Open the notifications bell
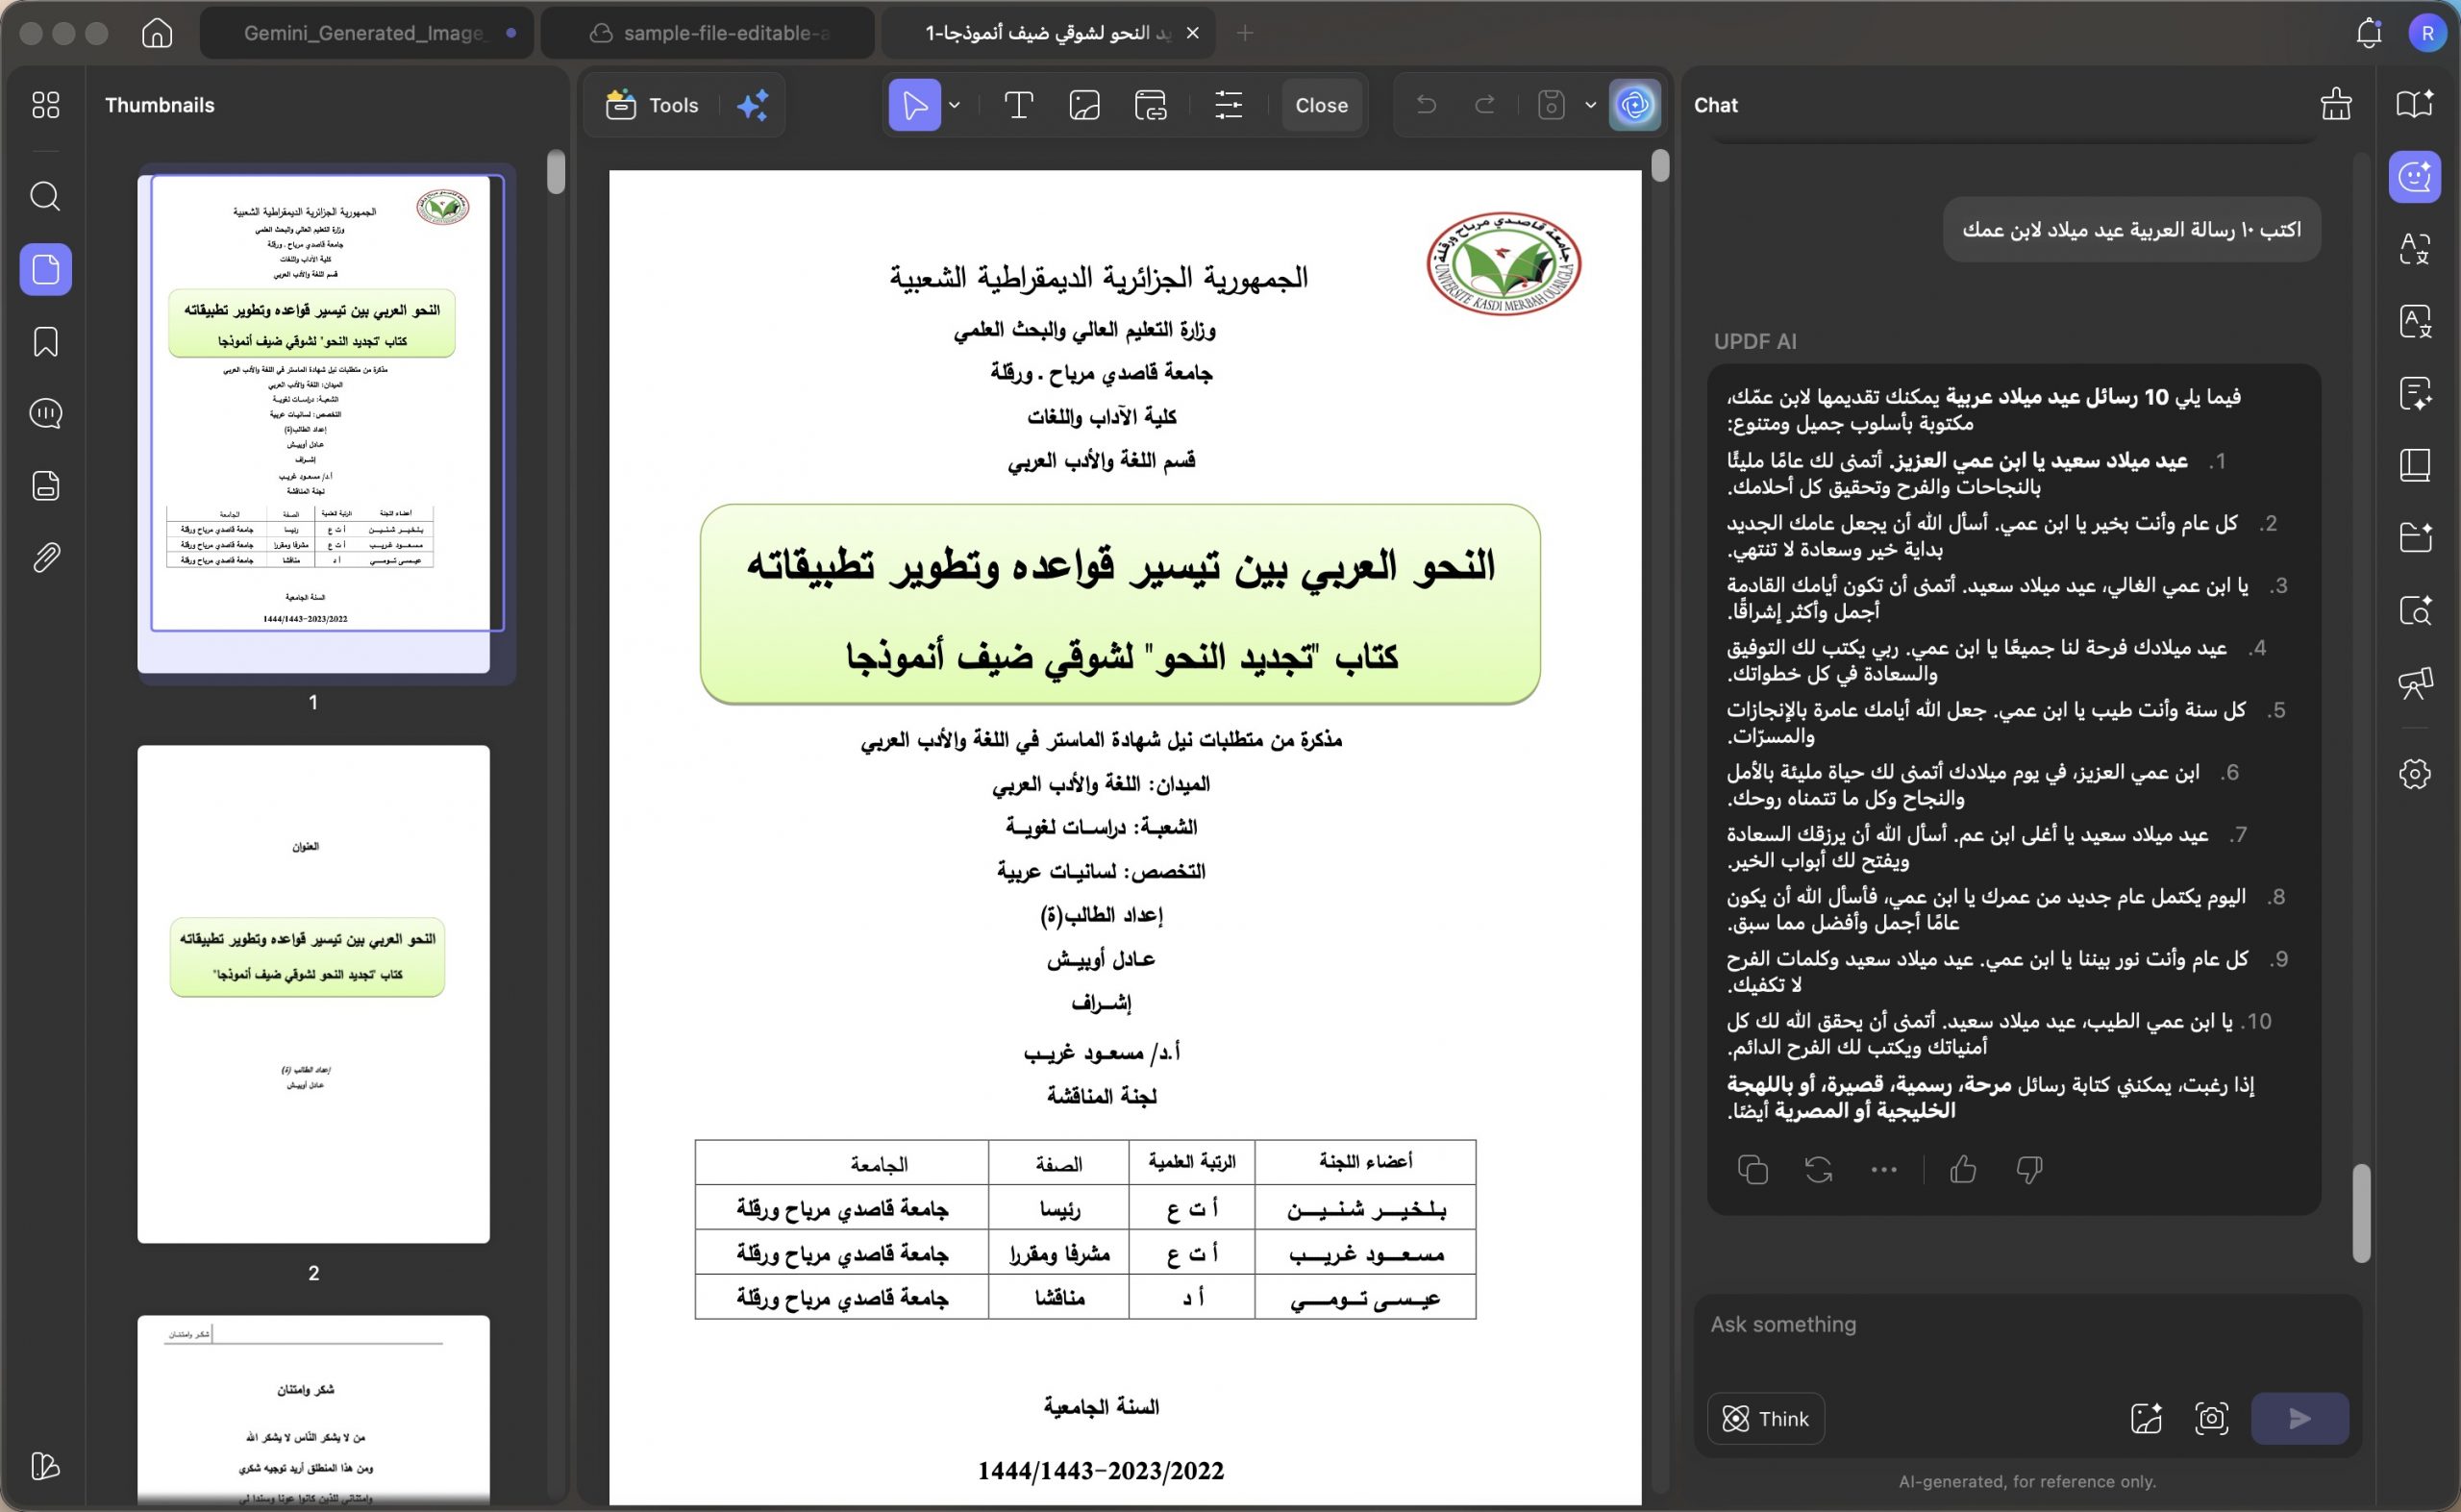Screen dimensions: 2461x1512 2368,33
